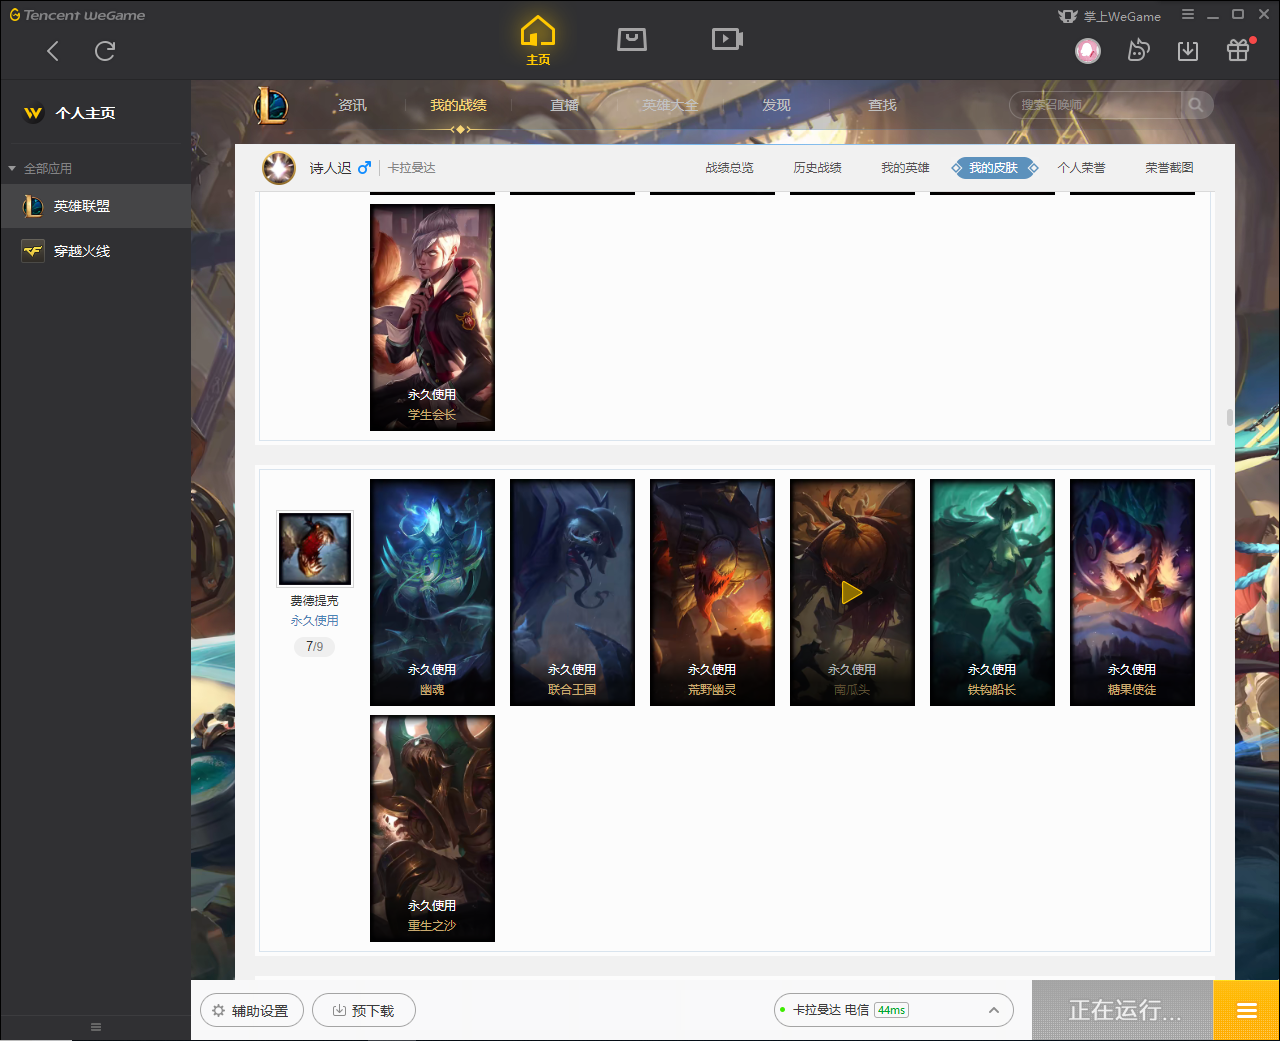Open the 个人荣誉 sub-tab
Viewport: 1280px width, 1041px height.
pyautogui.click(x=1081, y=168)
